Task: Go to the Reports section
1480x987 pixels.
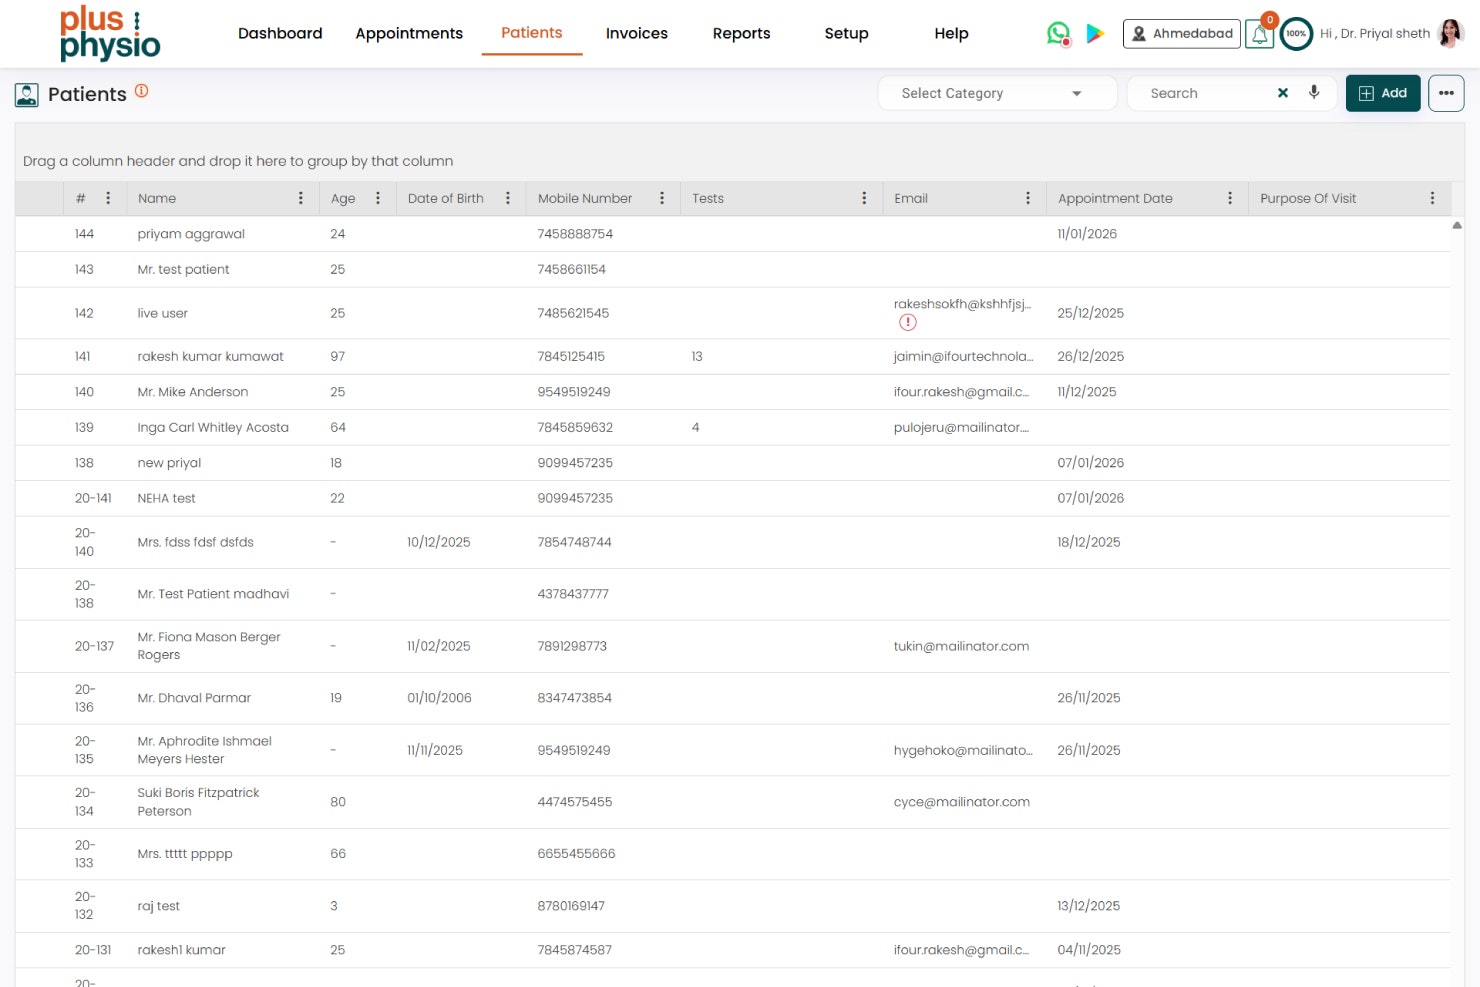Action: click(741, 33)
